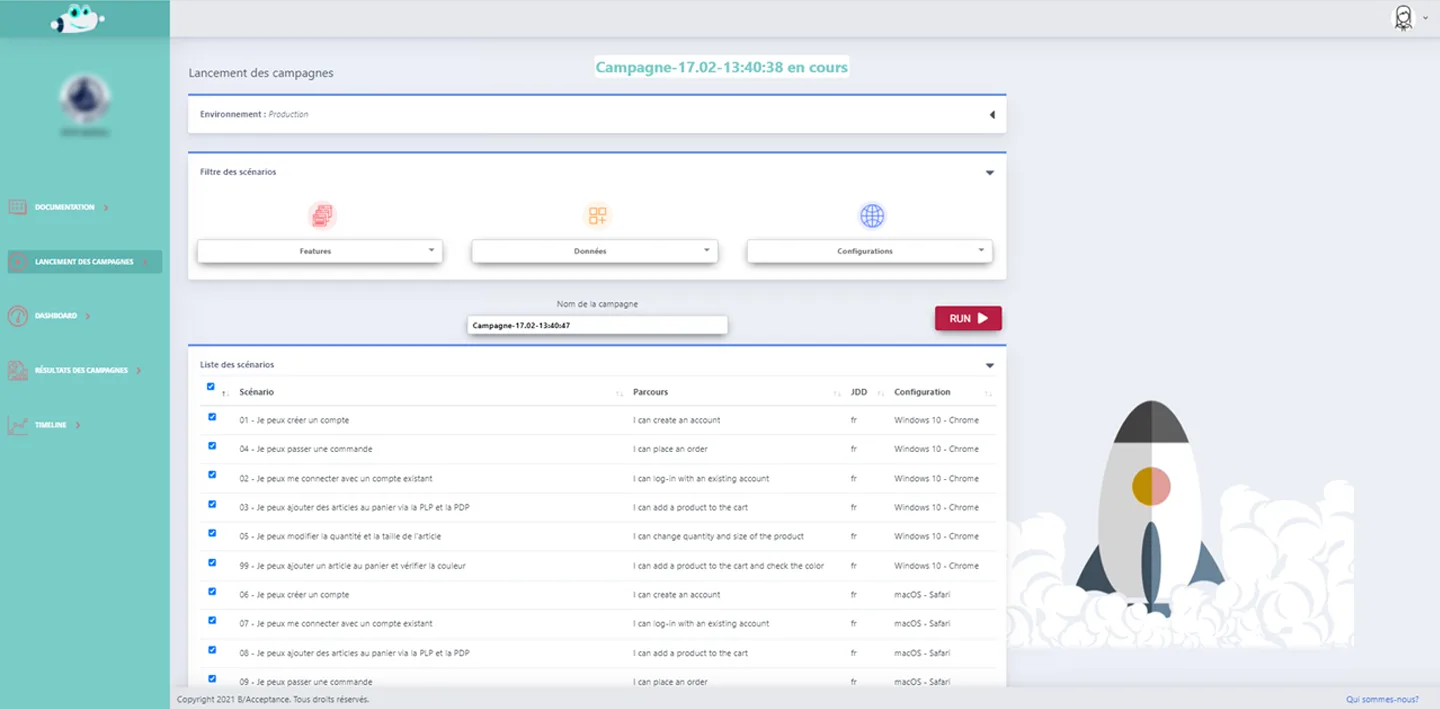Click the Timeline chart icon
Image resolution: width=1440 pixels, height=709 pixels.
18,425
